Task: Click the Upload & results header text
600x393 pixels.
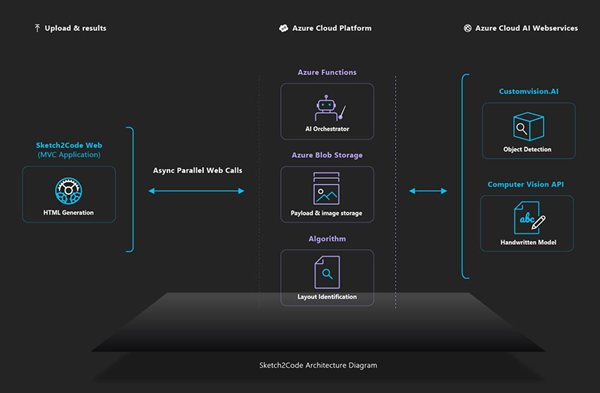Action: click(75, 28)
